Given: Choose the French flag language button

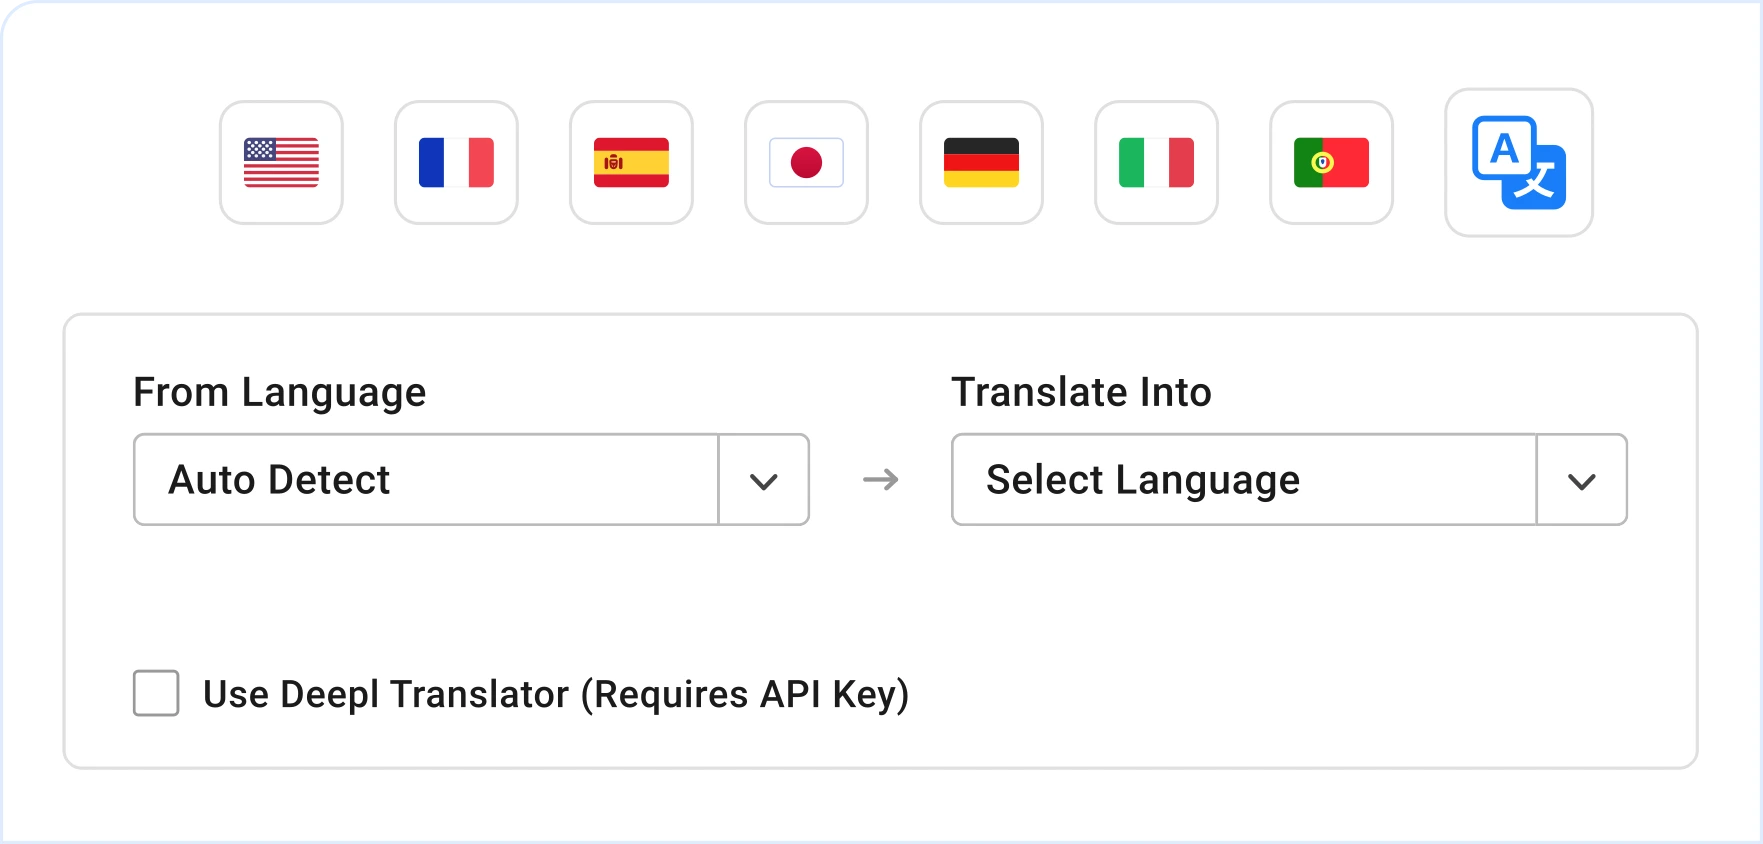Looking at the screenshot, I should click(x=456, y=162).
